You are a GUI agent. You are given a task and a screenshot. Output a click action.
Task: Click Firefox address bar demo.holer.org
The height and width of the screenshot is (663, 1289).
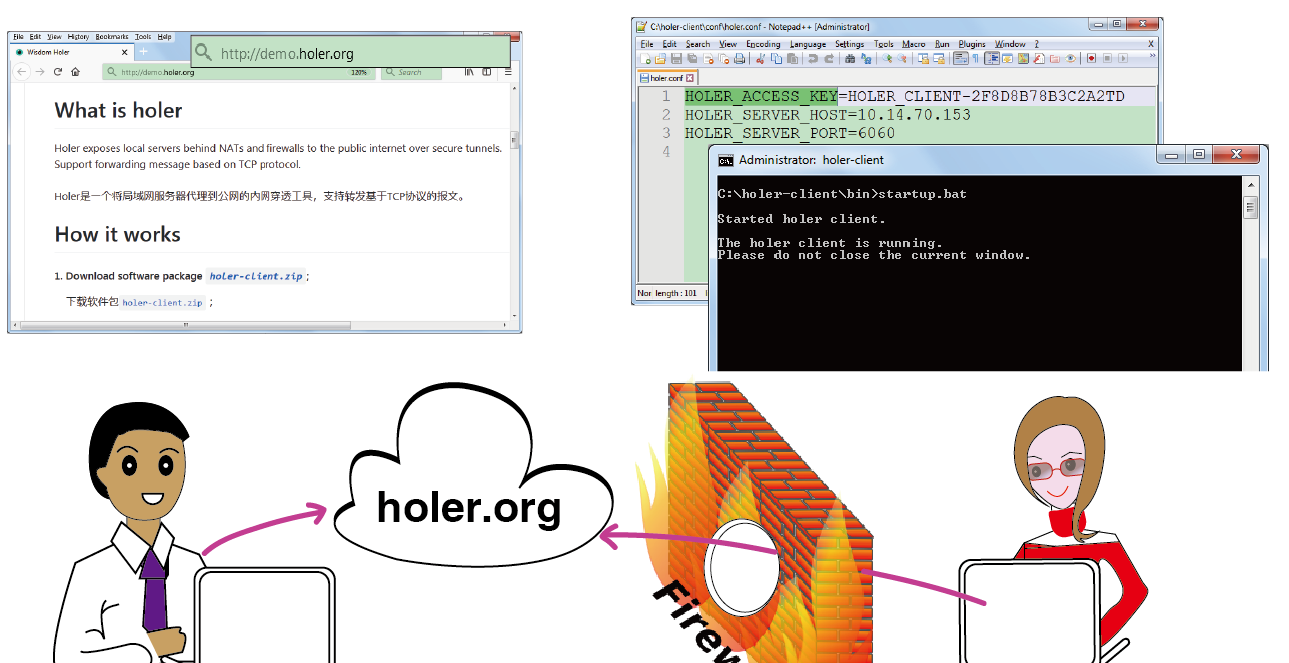(x=238, y=72)
